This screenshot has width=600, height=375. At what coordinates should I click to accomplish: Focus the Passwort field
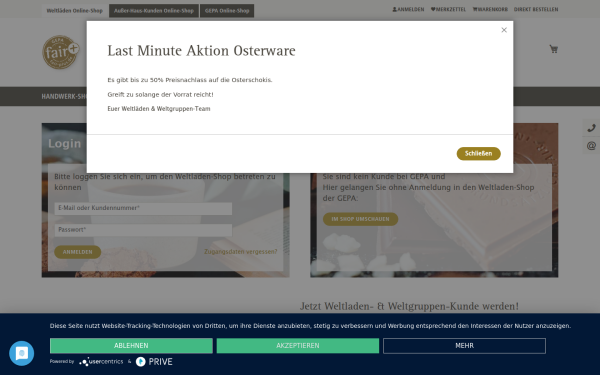143,230
